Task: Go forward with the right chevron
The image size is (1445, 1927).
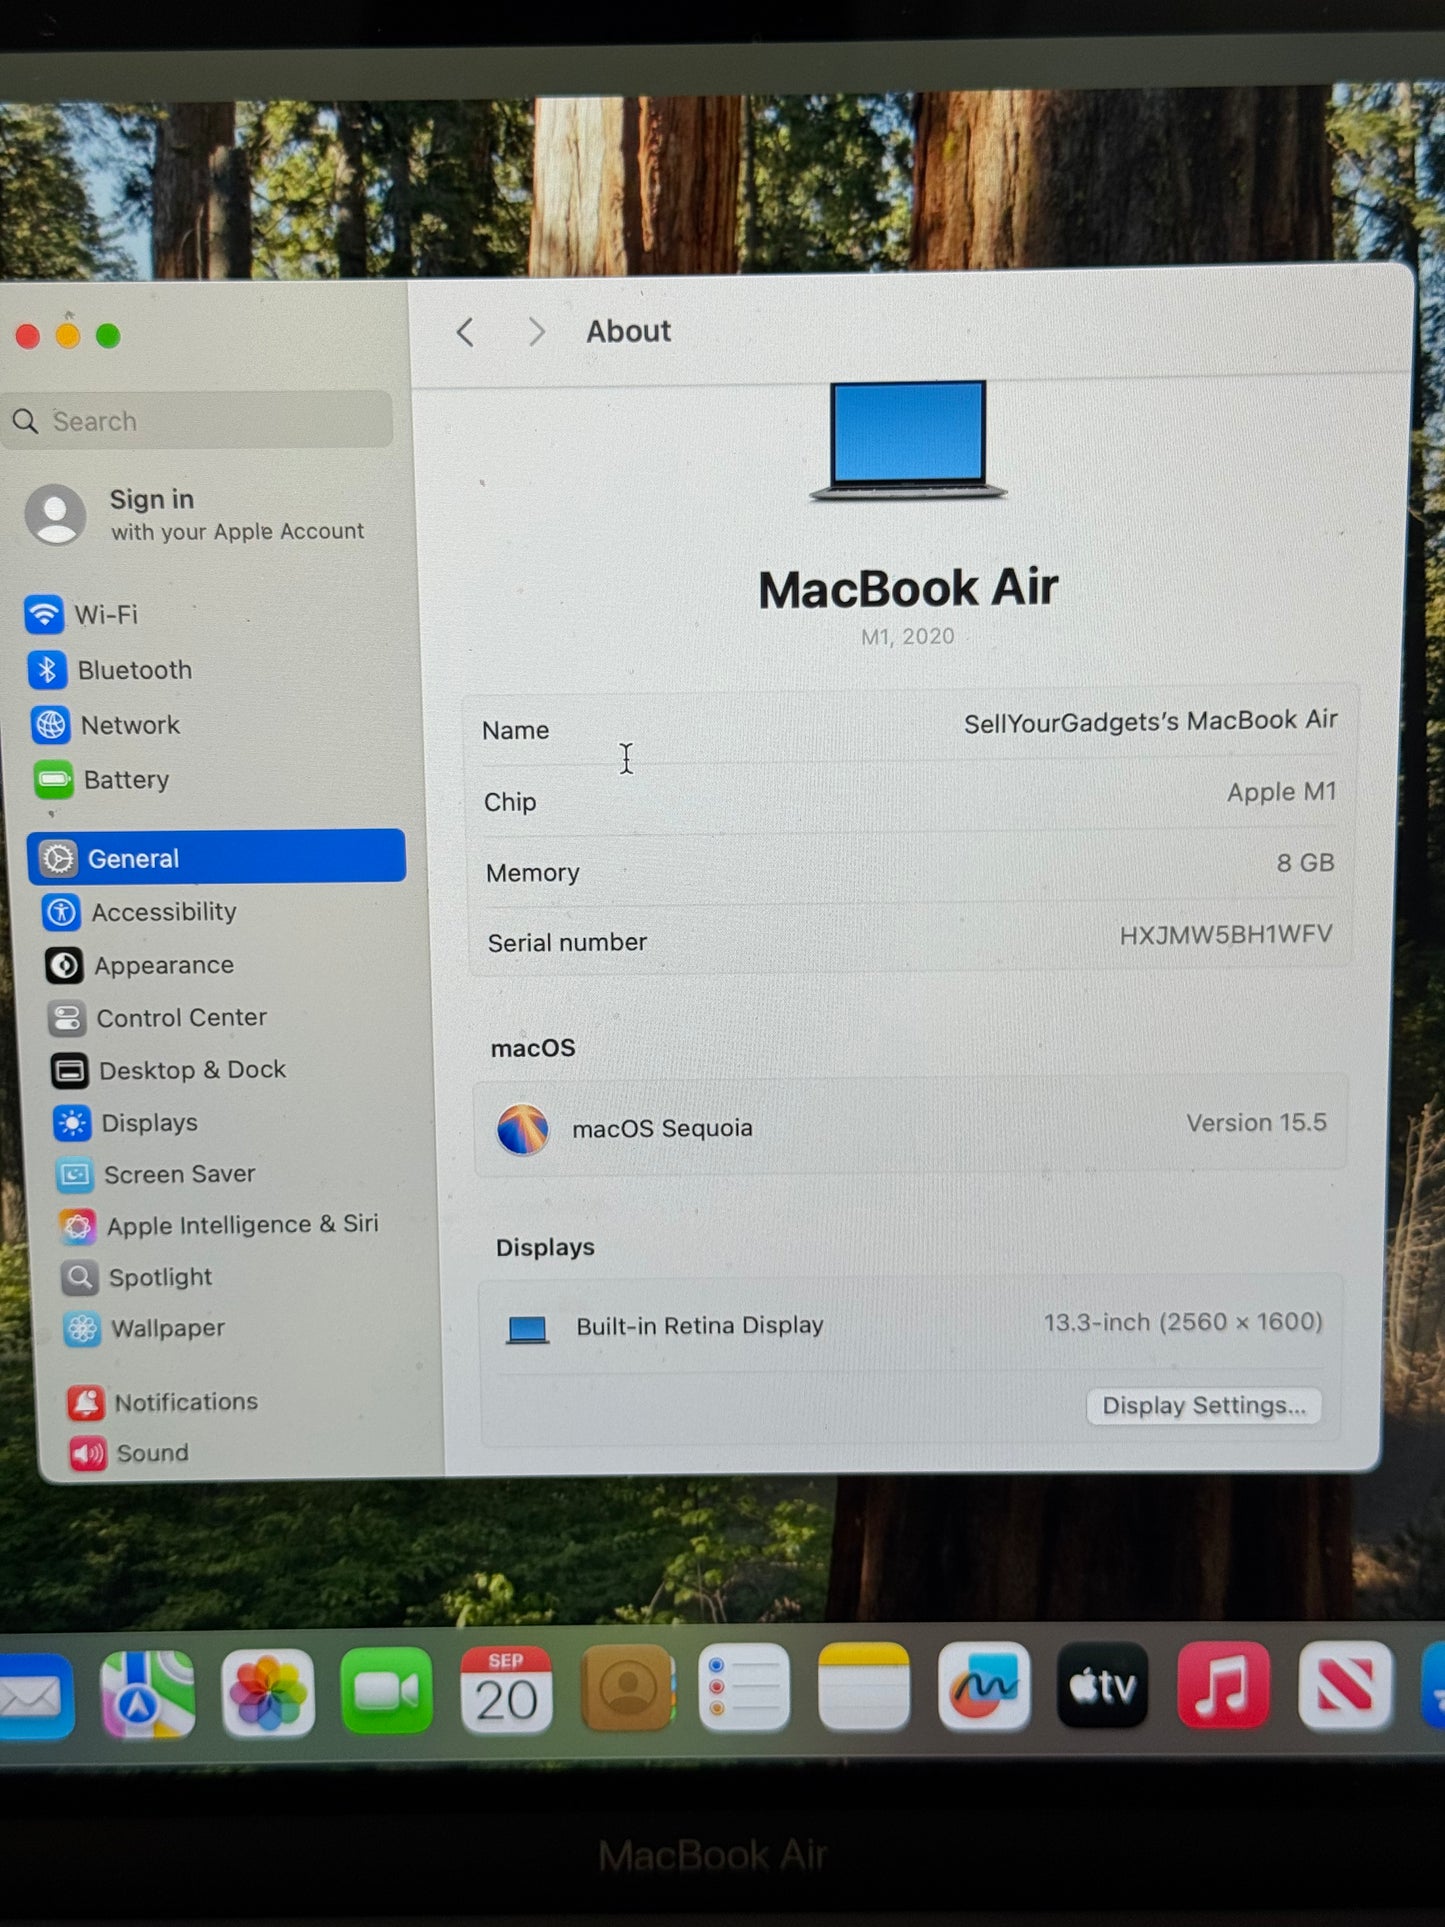Action: click(x=537, y=331)
